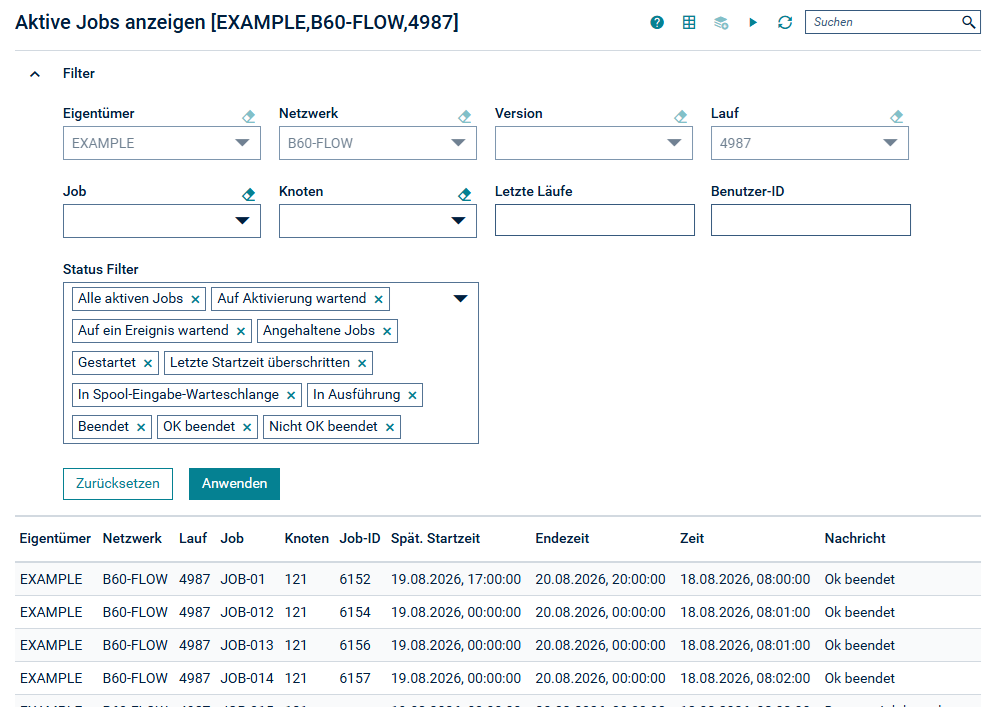Open the Knoten dropdown

tap(377, 221)
